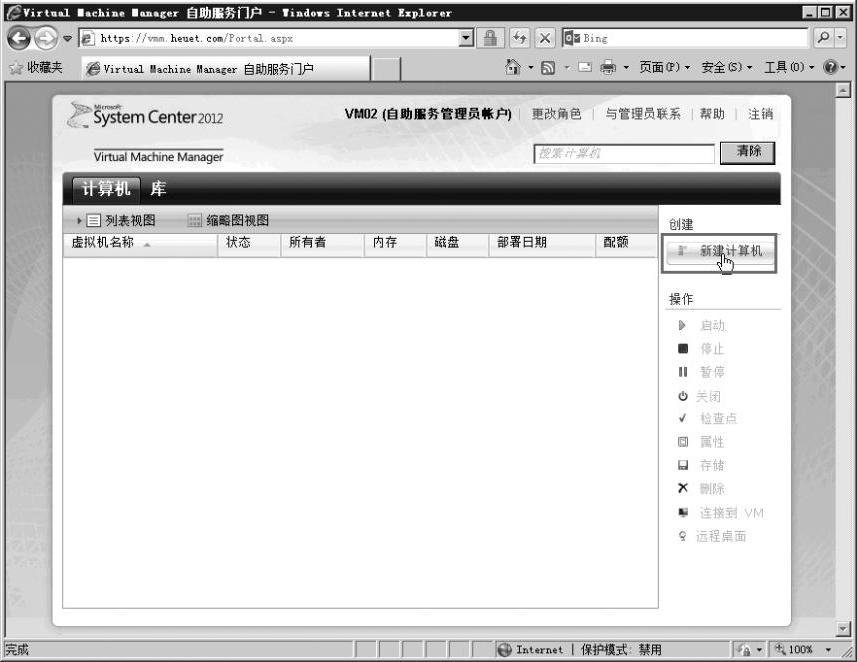This screenshot has width=857, height=662.
Task: Refresh the page with the refresh icon
Action: [x=519, y=38]
